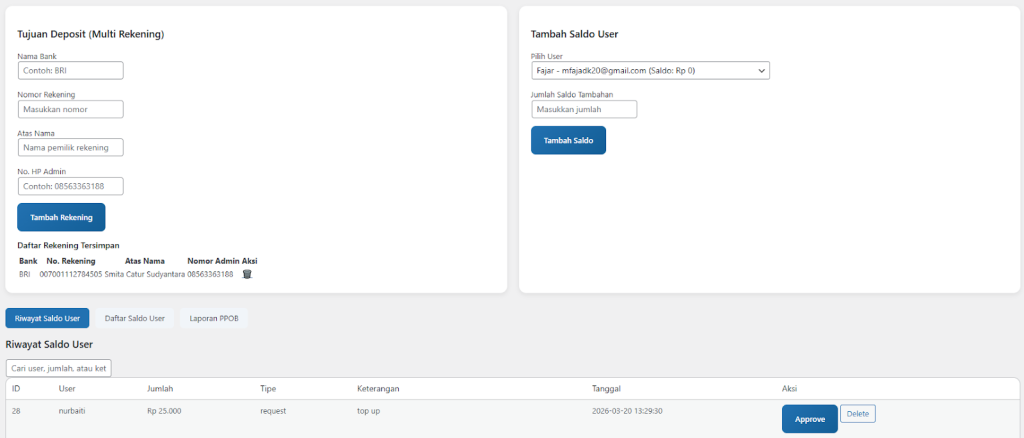Click the Jumlah column header
This screenshot has width=1024, height=438.
[x=160, y=388]
